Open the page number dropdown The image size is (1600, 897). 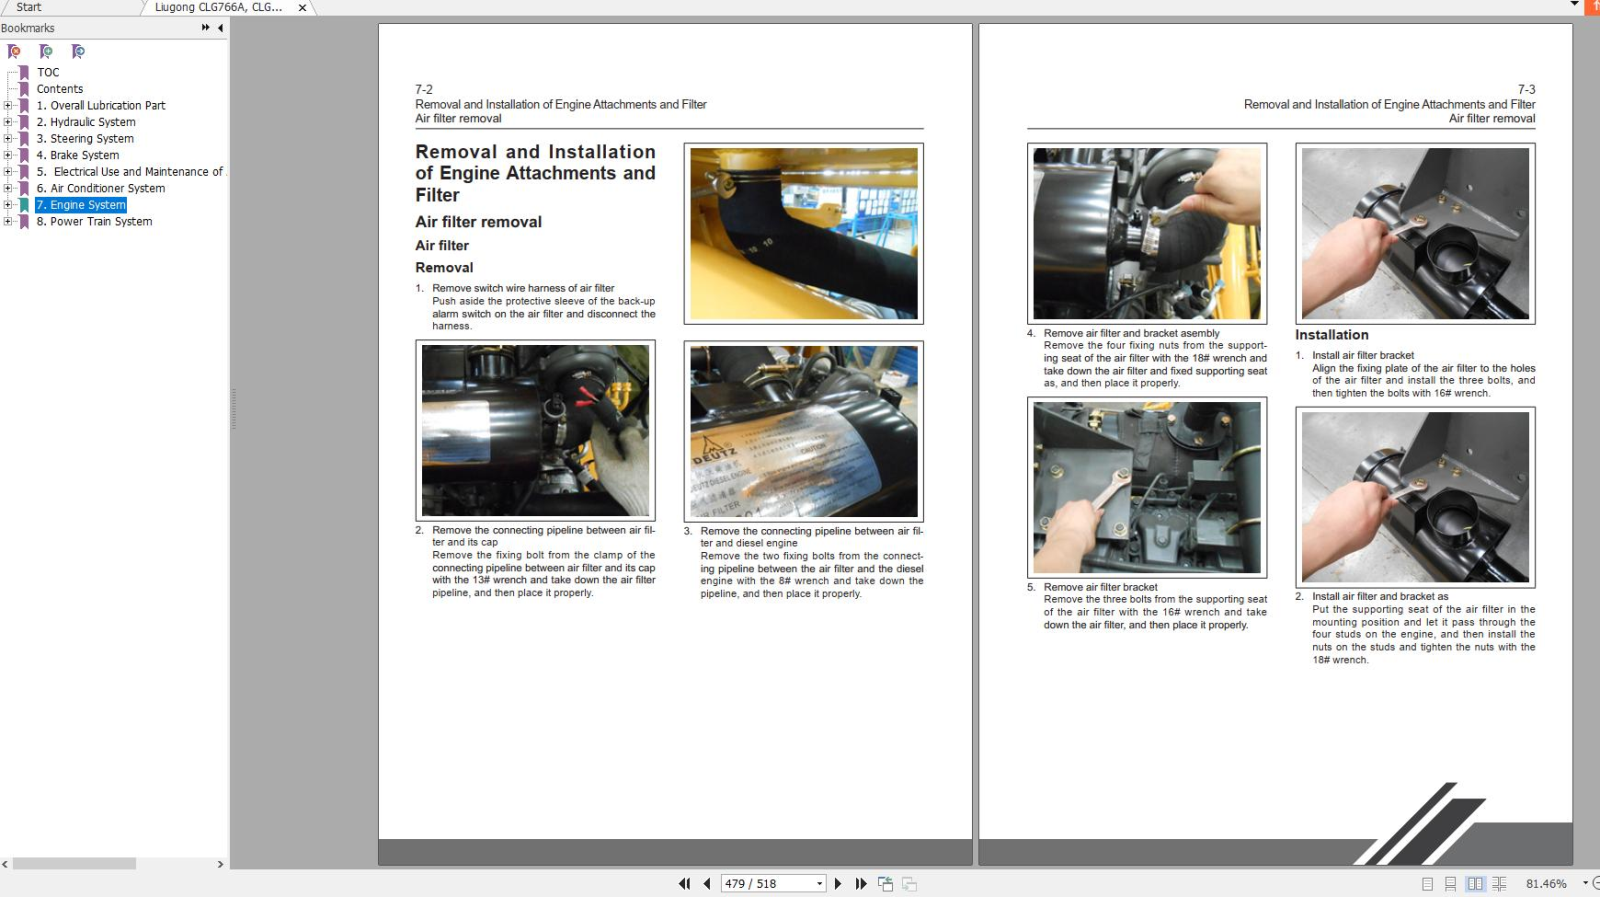click(819, 884)
